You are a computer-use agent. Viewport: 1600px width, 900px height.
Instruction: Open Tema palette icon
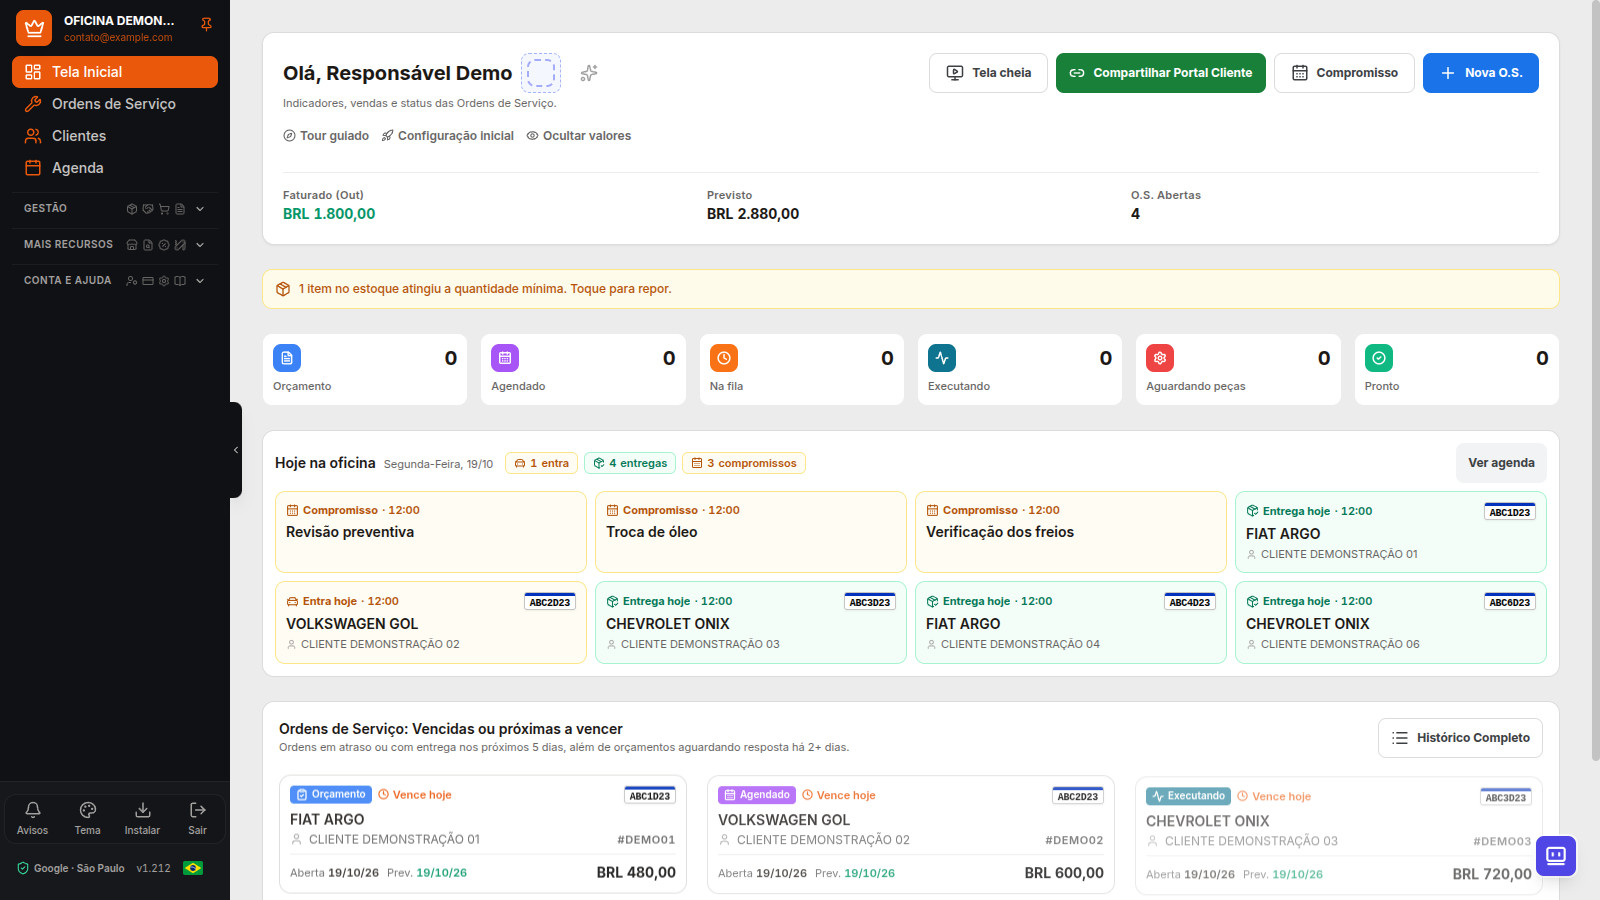[x=88, y=817]
